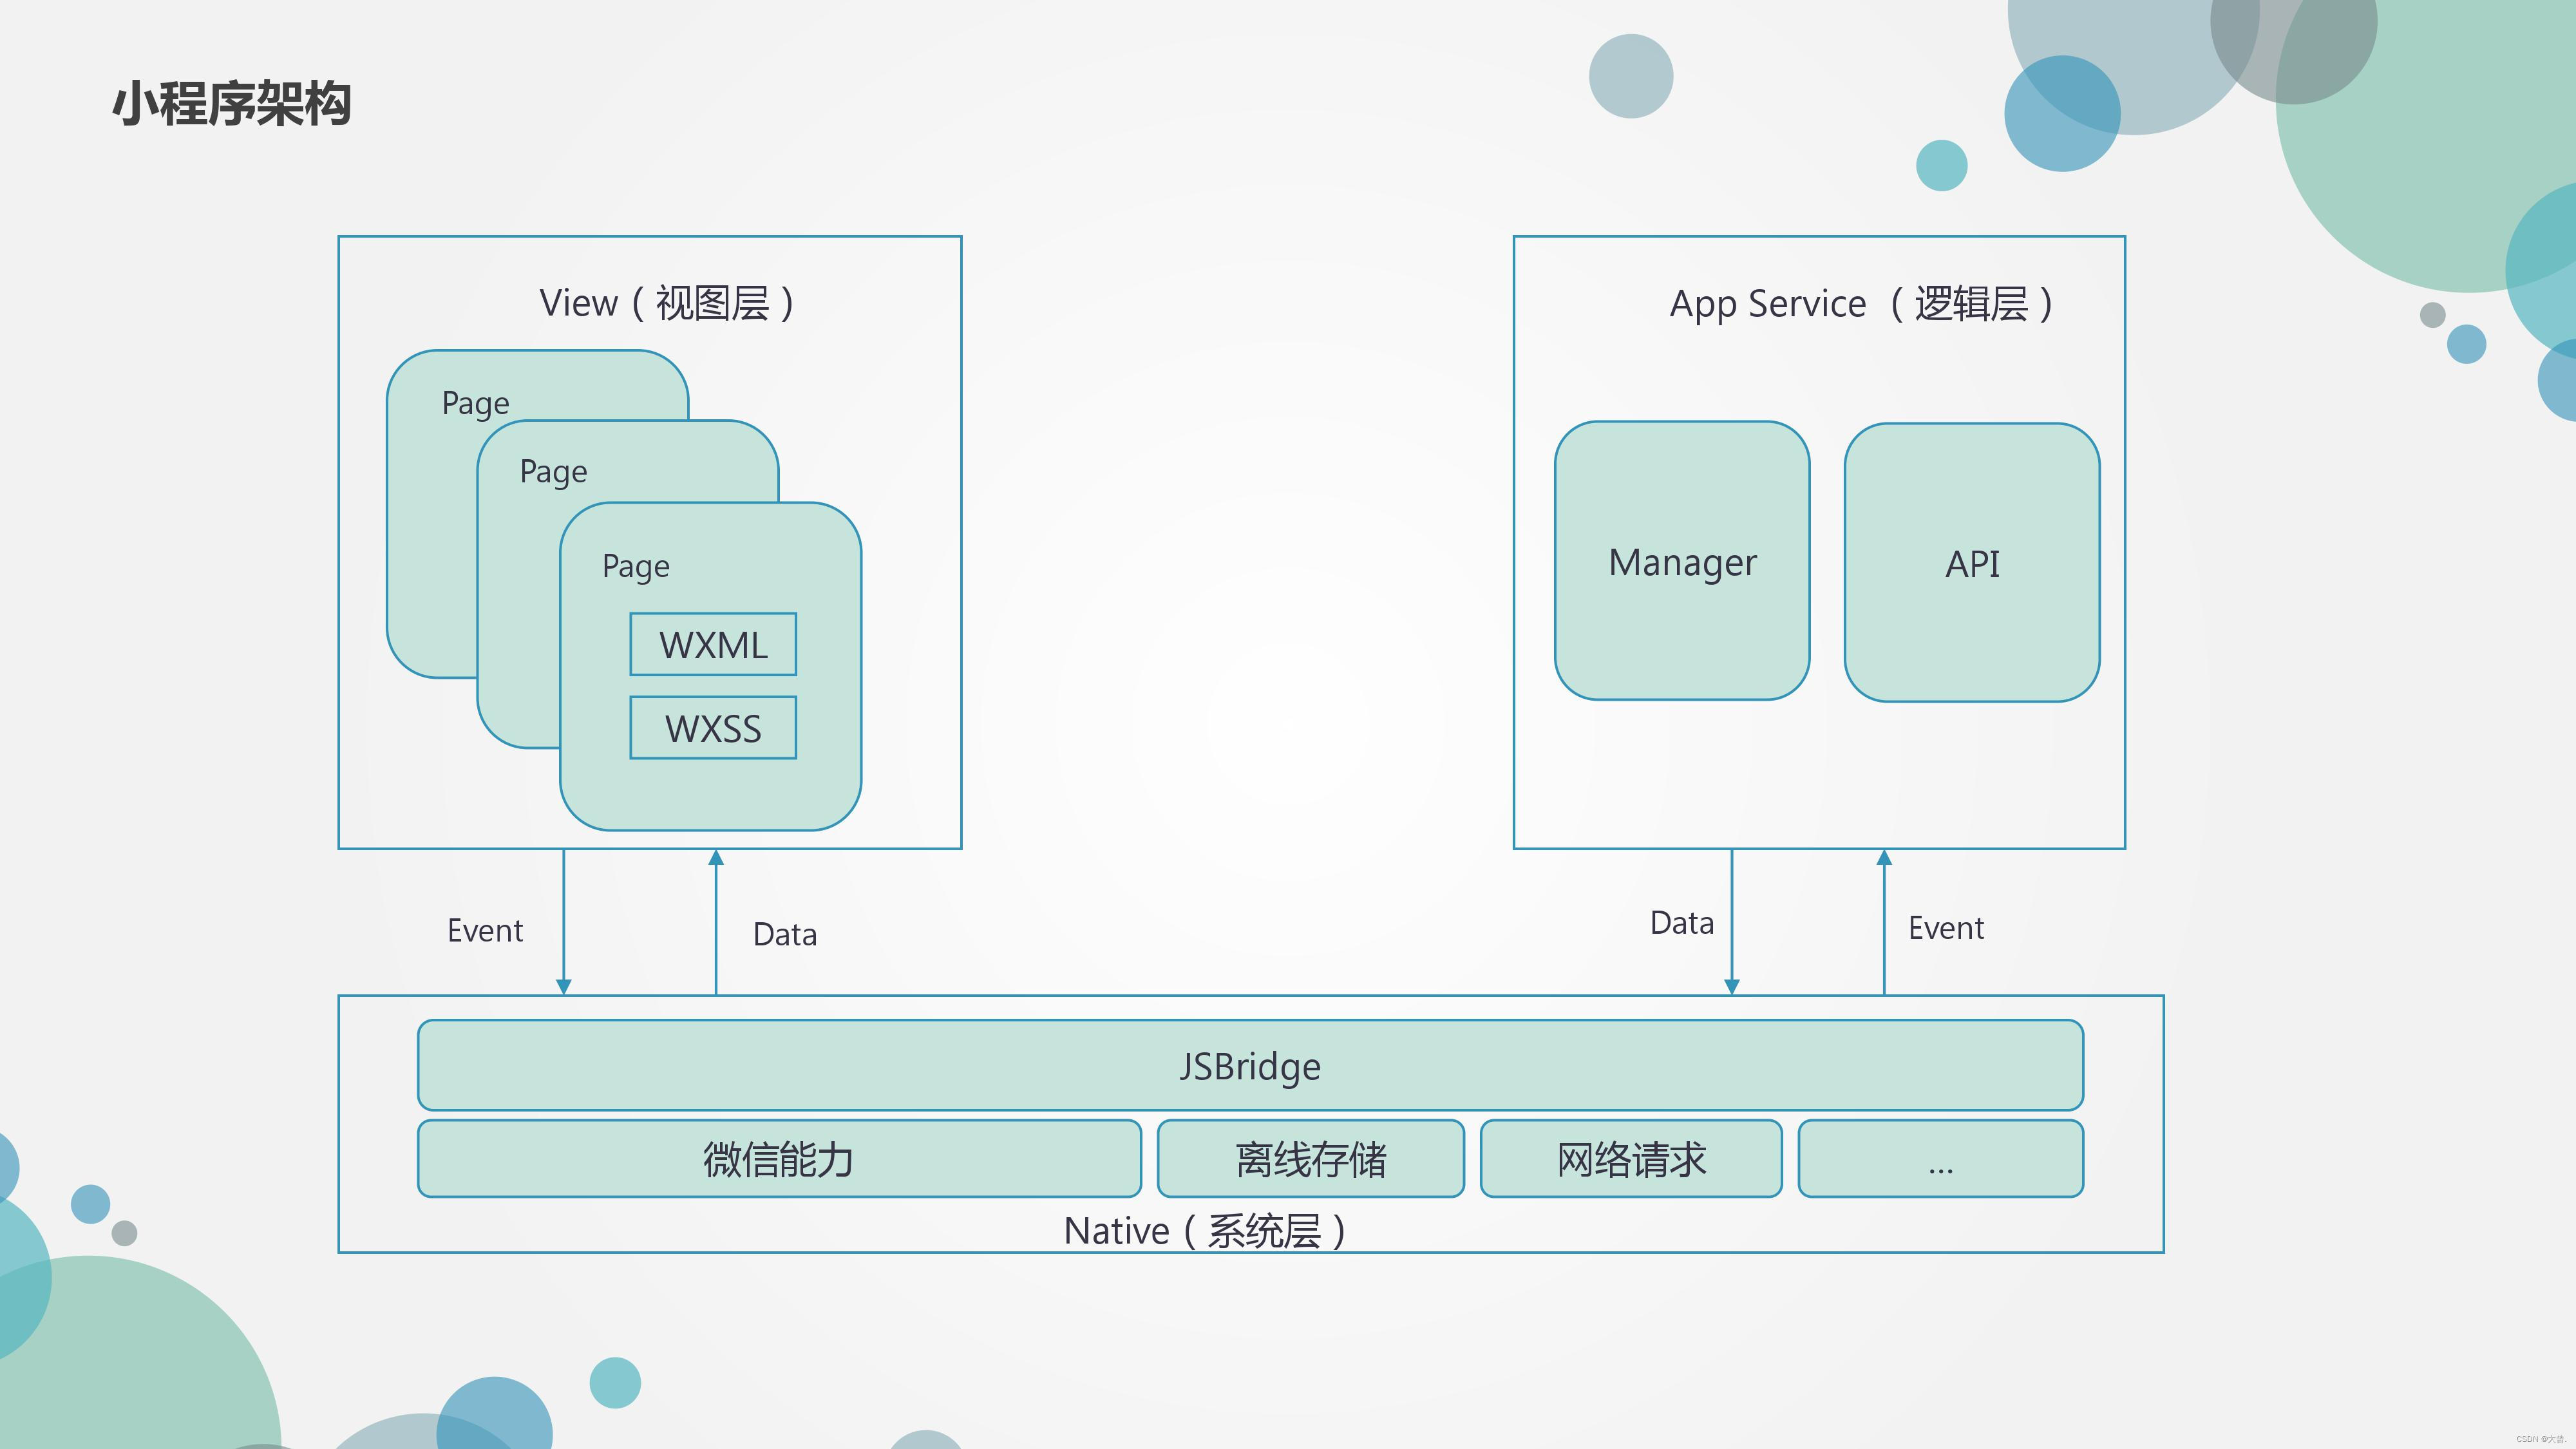This screenshot has height=1449, width=2576.
Task: Click the JSBridge bar
Action: [1250, 1066]
